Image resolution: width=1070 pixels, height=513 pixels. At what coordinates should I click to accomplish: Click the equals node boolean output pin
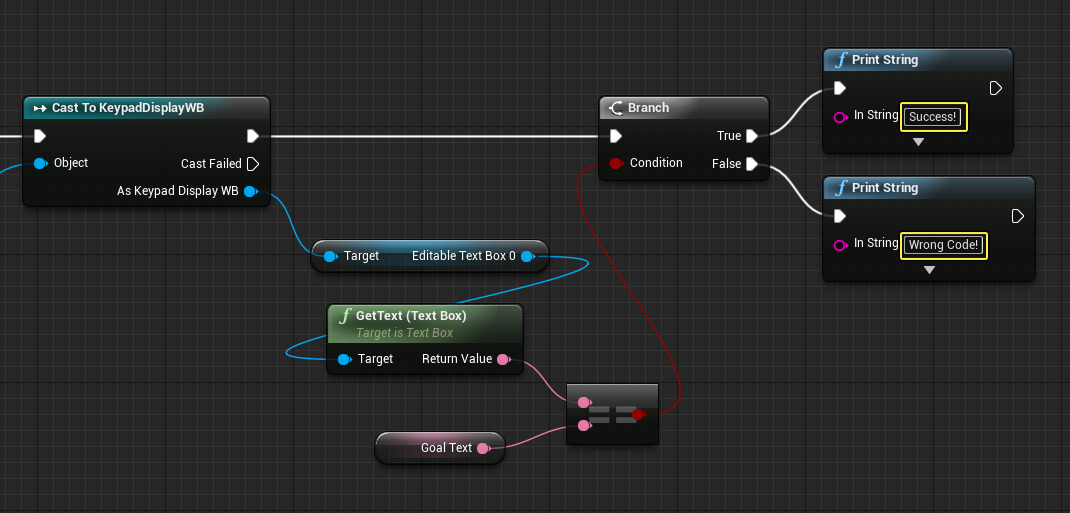pyautogui.click(x=638, y=414)
